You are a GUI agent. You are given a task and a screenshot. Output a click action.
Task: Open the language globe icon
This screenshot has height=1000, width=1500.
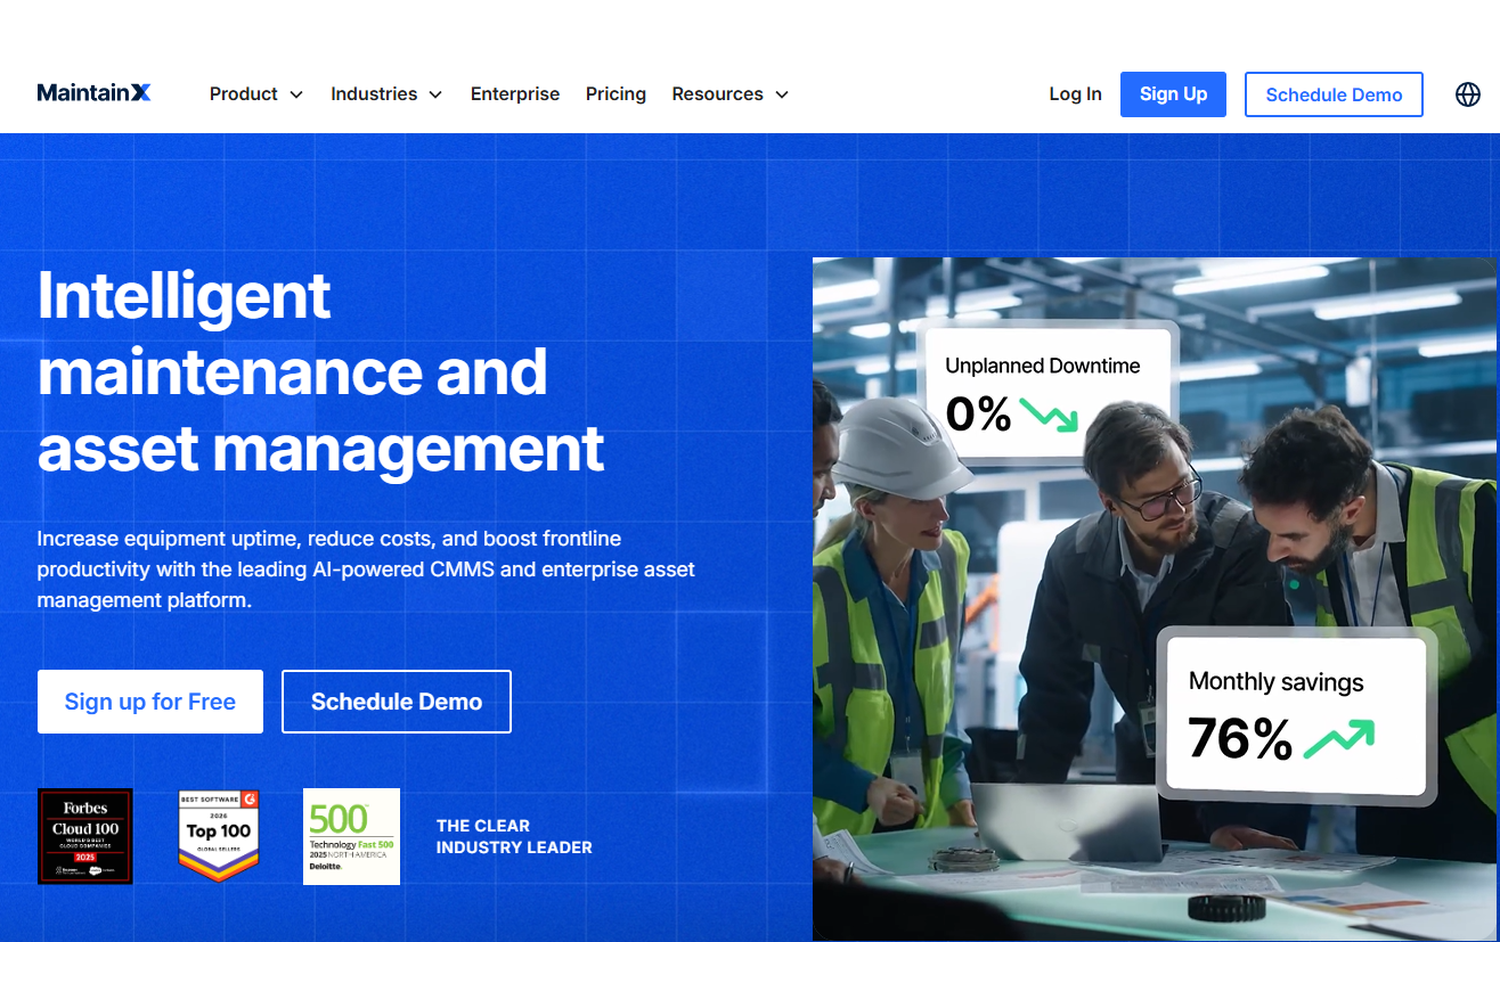coord(1467,94)
